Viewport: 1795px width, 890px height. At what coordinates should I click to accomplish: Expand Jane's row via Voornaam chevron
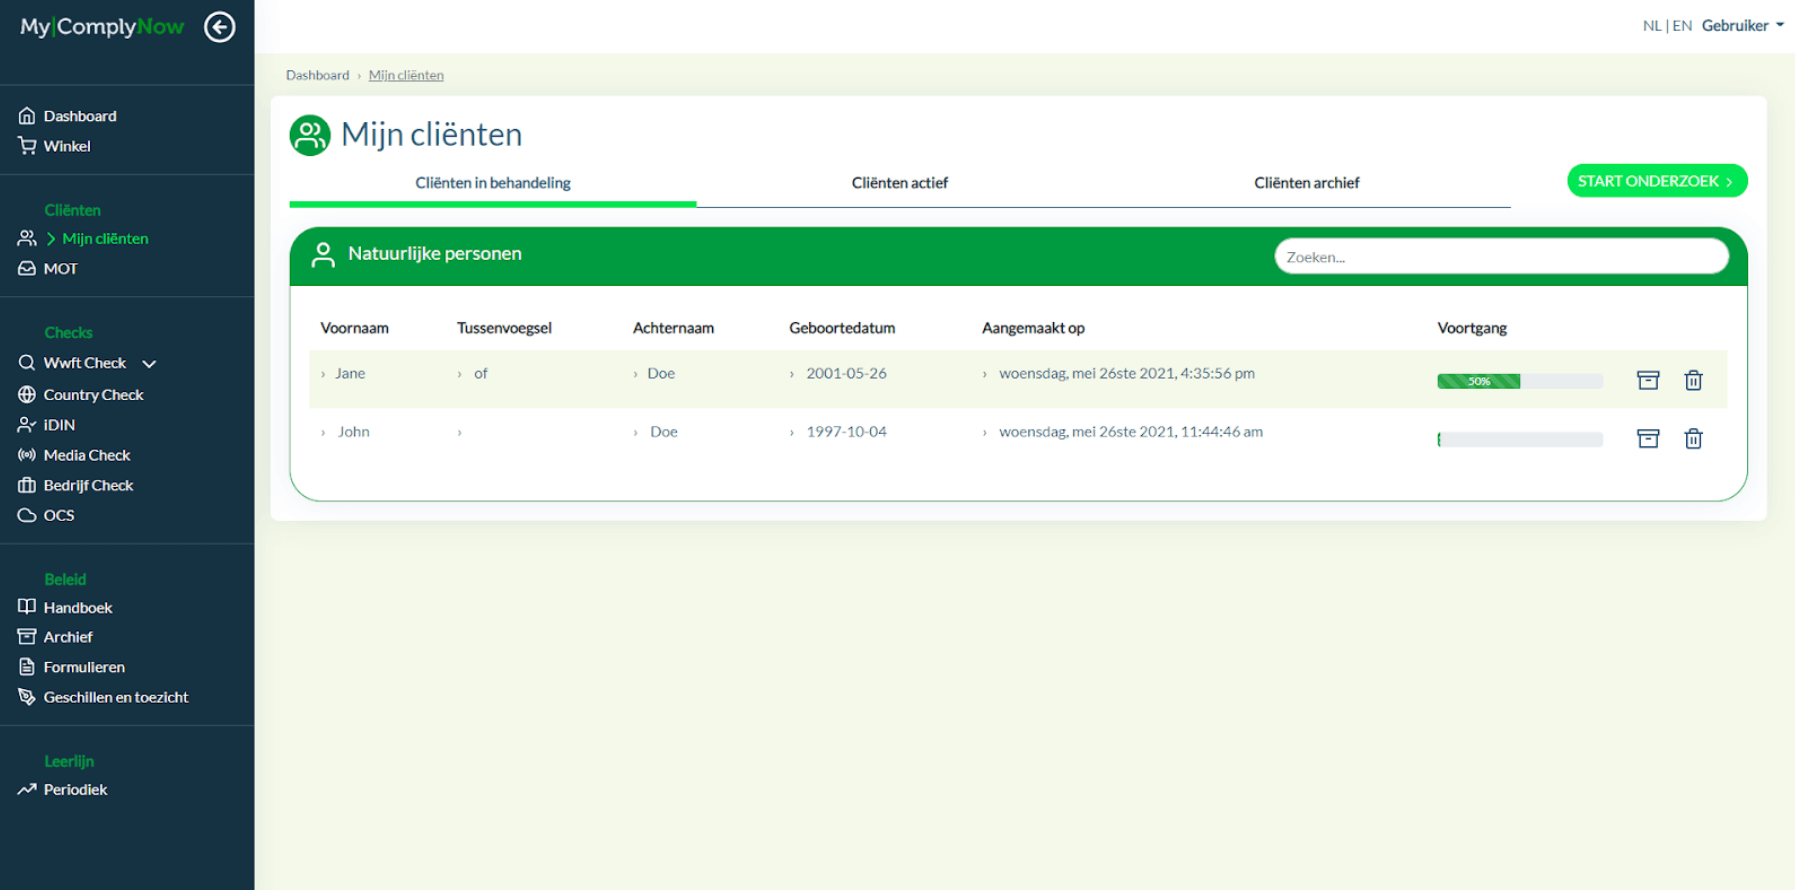(323, 374)
